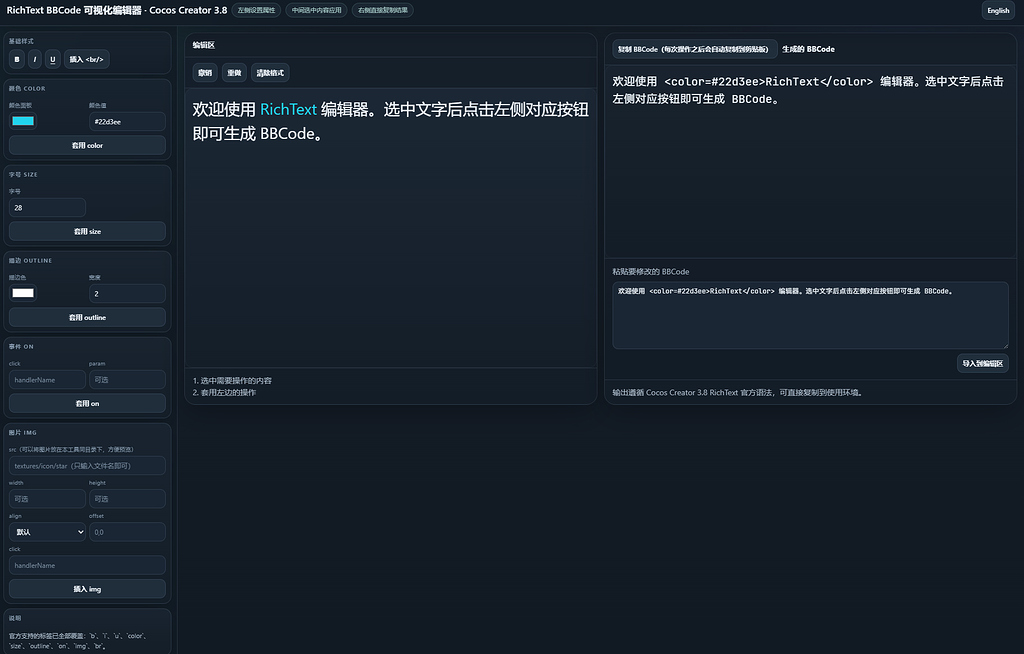Apply the color tag to selection
This screenshot has width=1024, height=654.
tap(87, 145)
